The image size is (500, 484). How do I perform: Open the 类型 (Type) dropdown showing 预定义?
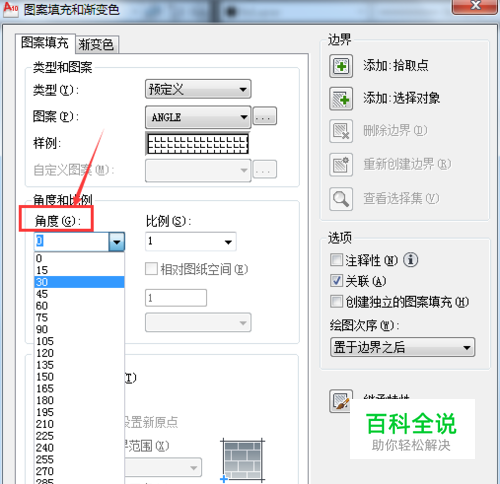coord(198,89)
